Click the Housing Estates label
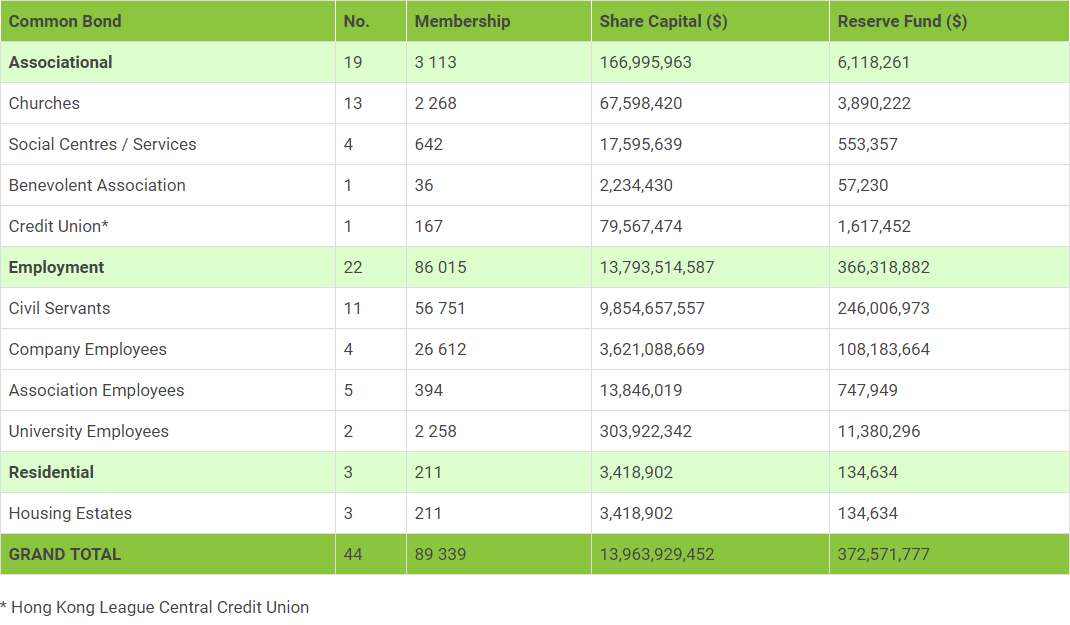The image size is (1070, 625). click(x=70, y=512)
